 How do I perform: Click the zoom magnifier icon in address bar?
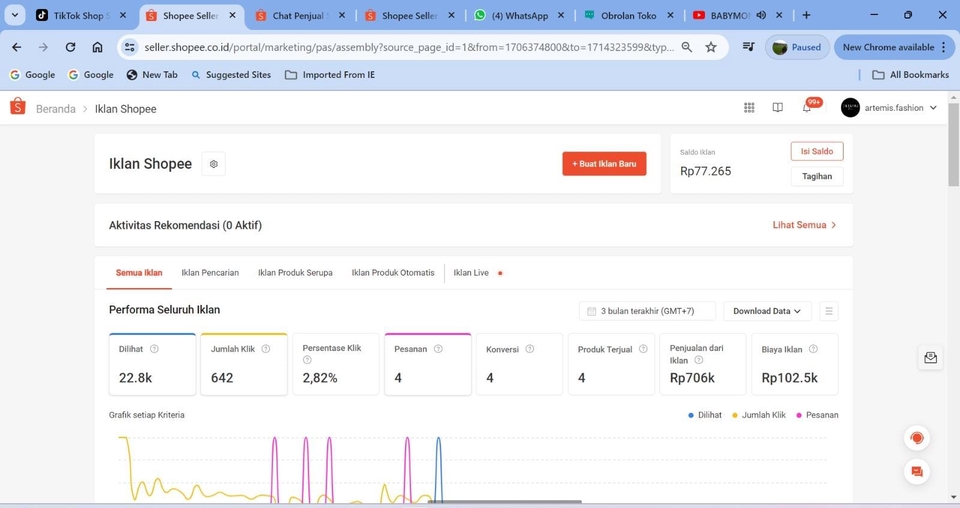[687, 47]
